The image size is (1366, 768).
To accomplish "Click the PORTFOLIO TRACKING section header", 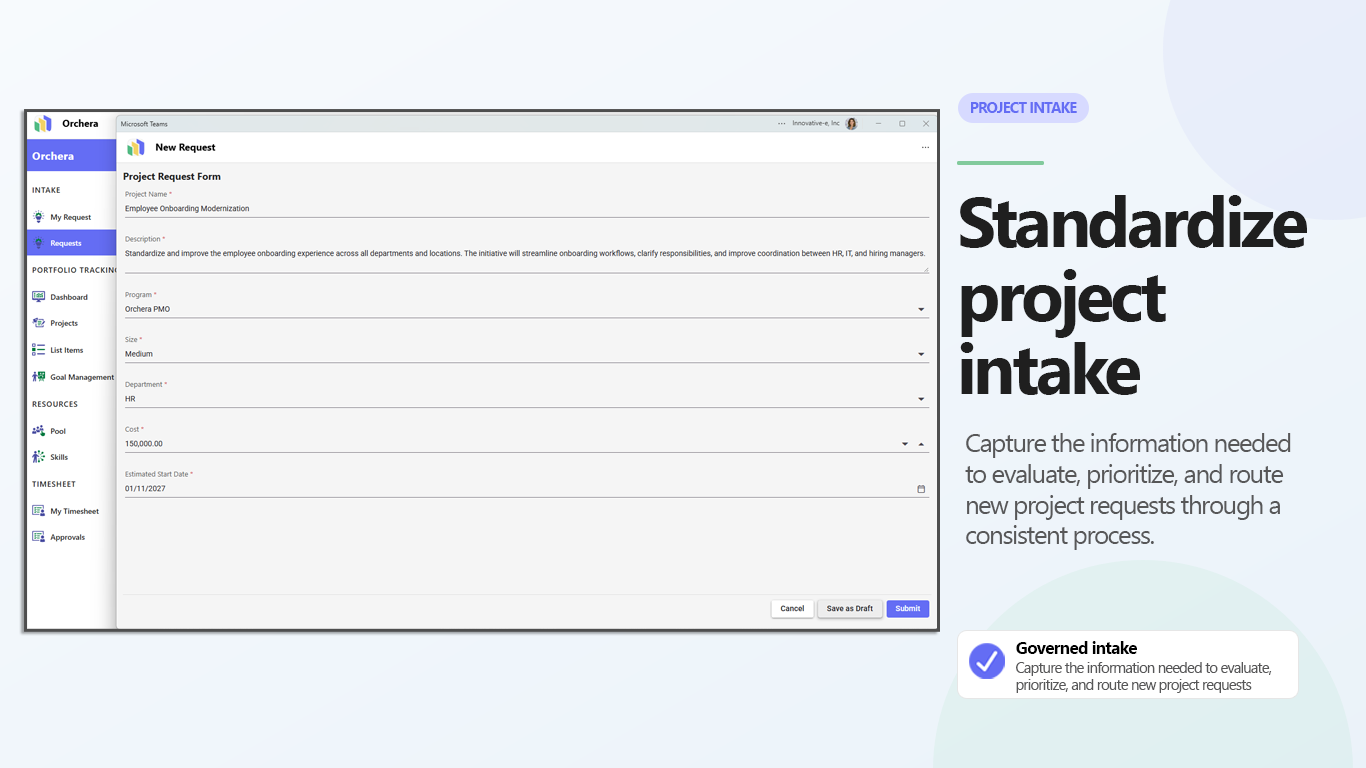I will coord(74,270).
